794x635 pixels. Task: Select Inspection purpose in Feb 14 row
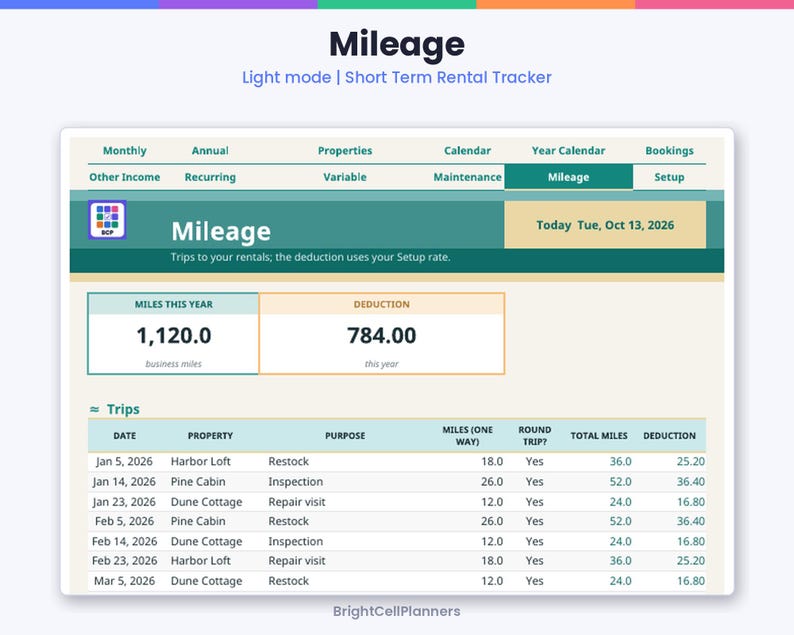click(x=296, y=541)
